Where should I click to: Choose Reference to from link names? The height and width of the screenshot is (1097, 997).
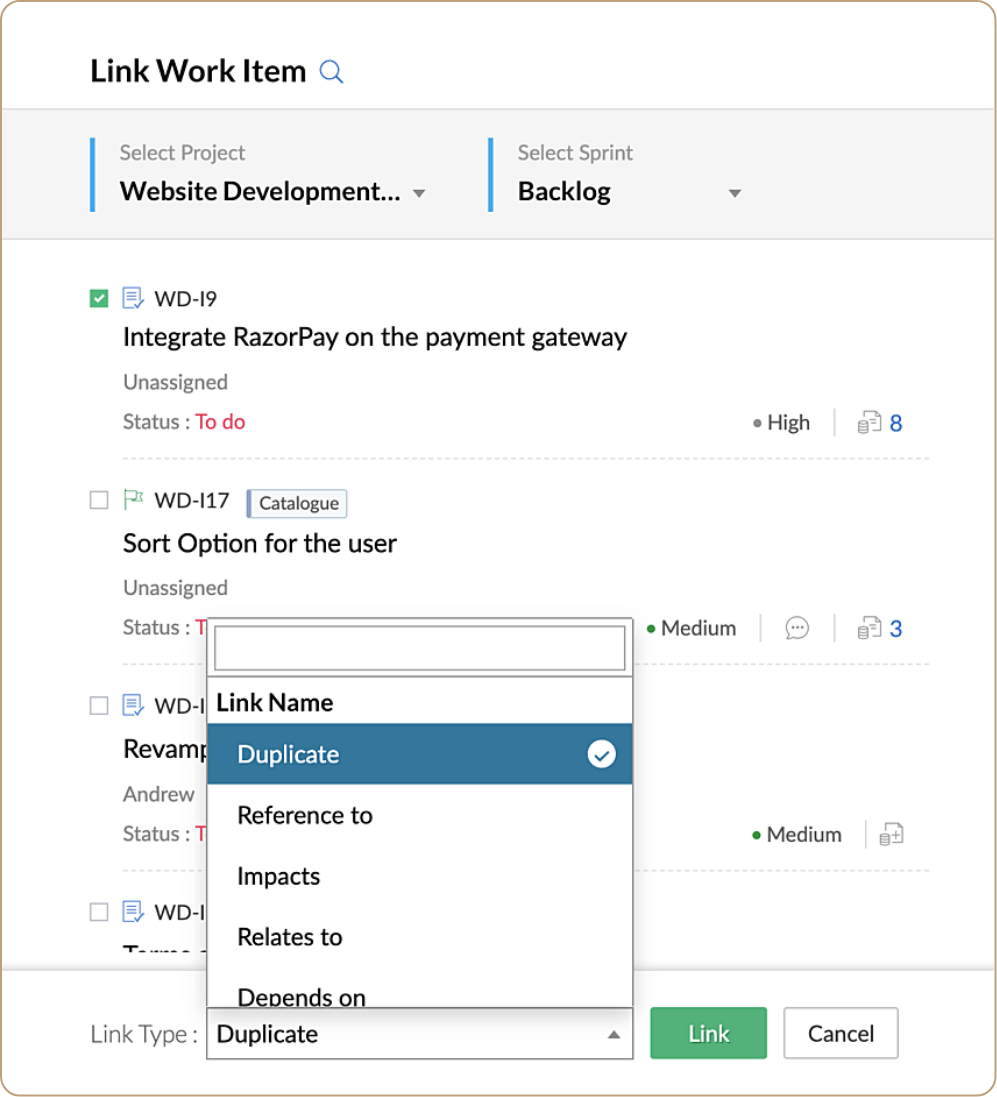305,815
